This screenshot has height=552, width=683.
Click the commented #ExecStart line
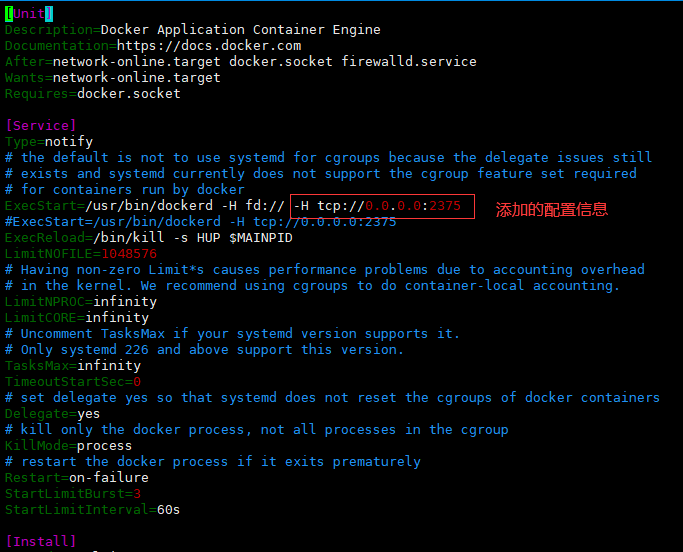pyautogui.click(x=200, y=222)
